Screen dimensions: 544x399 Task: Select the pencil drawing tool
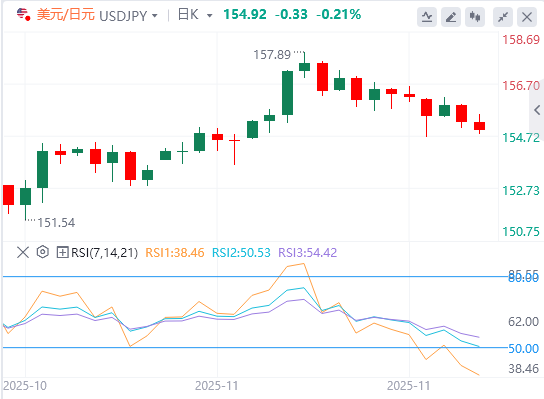click(451, 17)
